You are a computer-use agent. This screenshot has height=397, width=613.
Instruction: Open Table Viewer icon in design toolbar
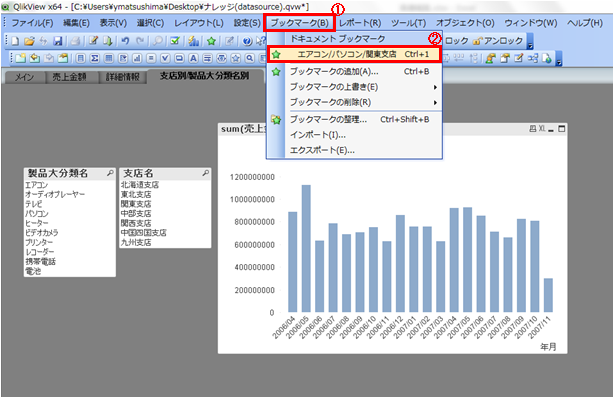pyautogui.click(x=533, y=58)
